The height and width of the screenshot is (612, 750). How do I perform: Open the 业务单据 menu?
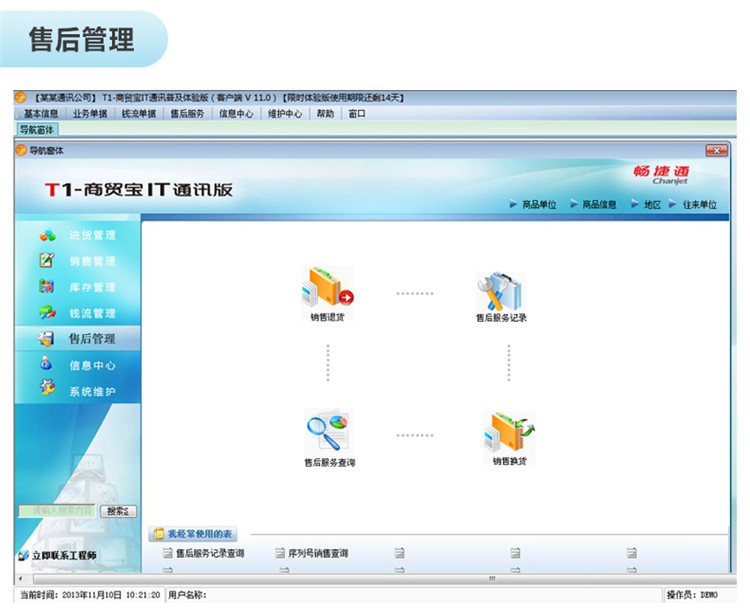90,114
